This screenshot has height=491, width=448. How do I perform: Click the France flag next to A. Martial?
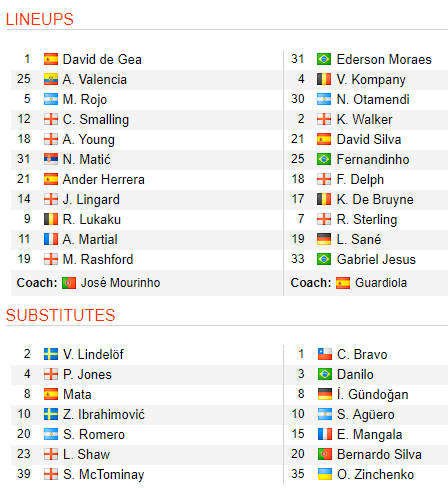click(51, 239)
